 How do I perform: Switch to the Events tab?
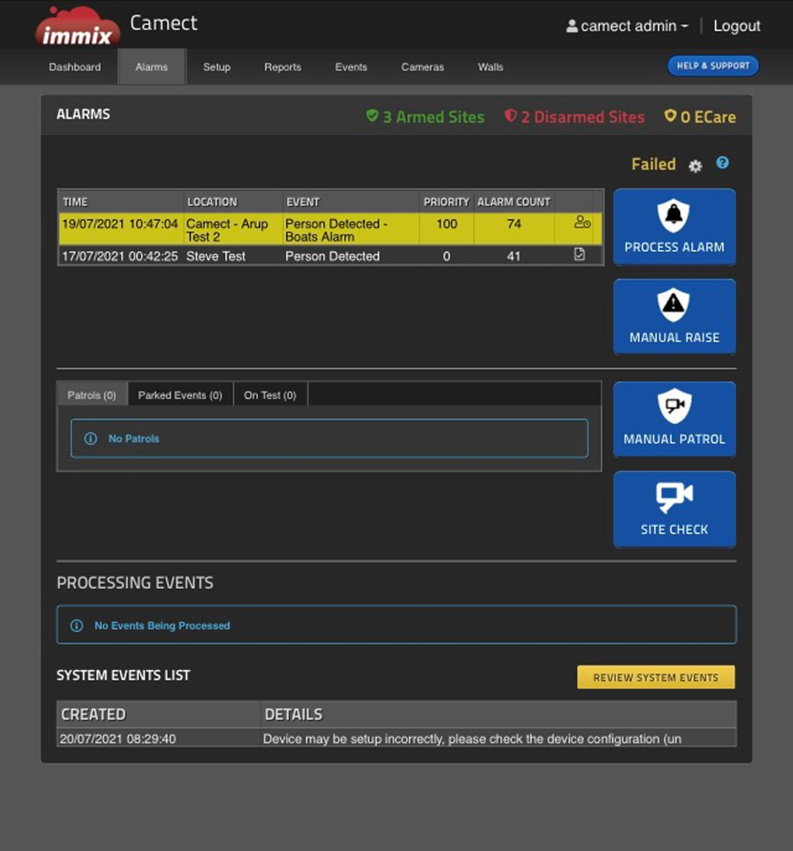point(351,67)
